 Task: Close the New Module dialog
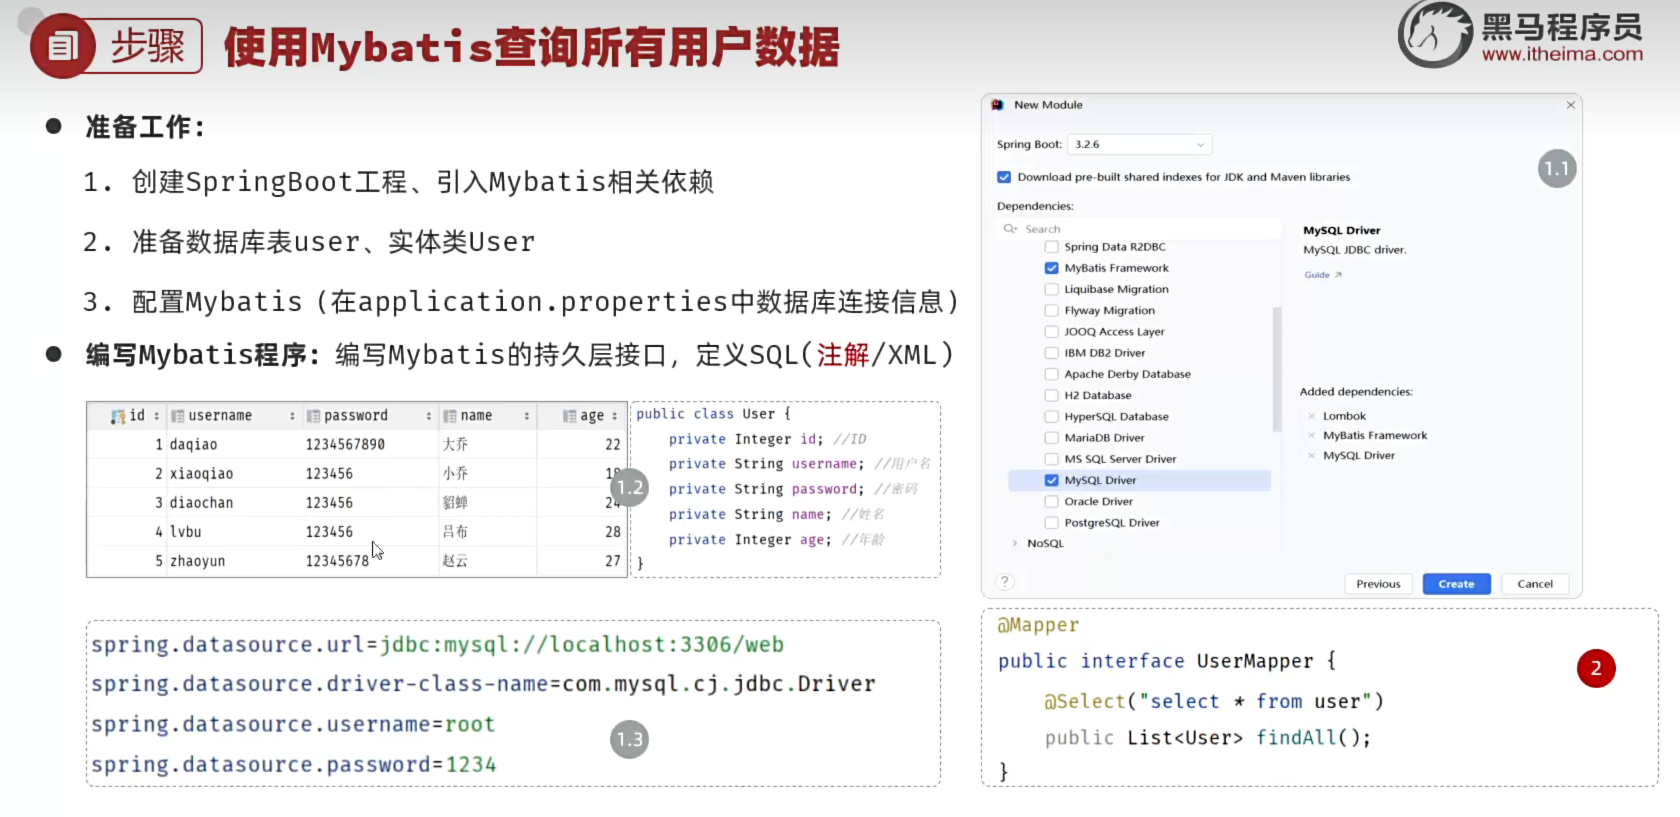(1570, 105)
